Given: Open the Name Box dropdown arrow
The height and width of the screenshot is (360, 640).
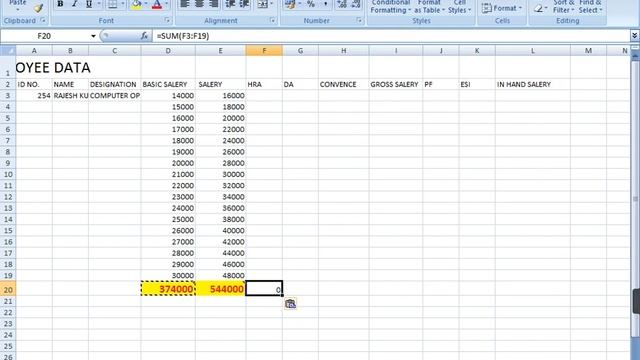Looking at the screenshot, I should coord(93,36).
